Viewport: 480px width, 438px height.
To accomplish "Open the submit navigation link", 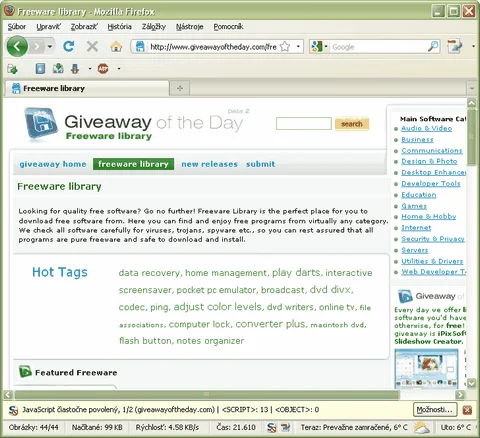I will [261, 164].
